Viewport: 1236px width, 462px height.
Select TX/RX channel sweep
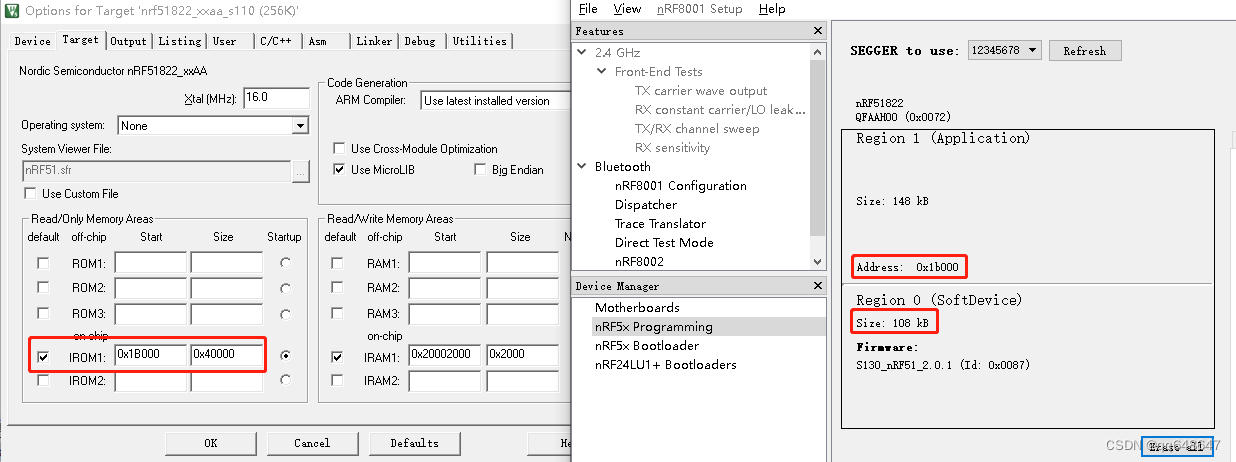coord(697,128)
